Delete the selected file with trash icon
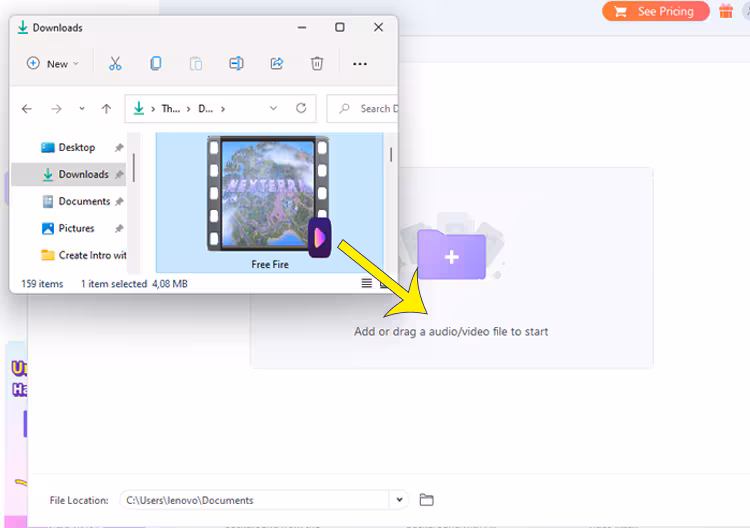750x528 pixels. click(317, 64)
